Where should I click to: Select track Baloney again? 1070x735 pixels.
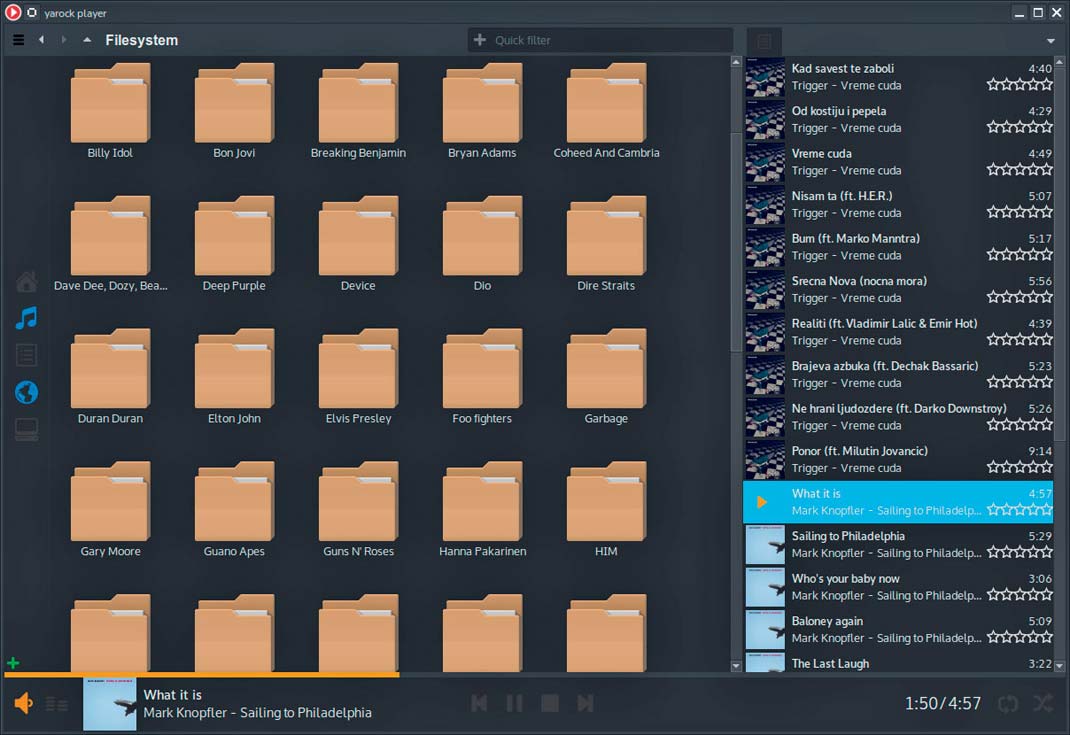click(898, 629)
